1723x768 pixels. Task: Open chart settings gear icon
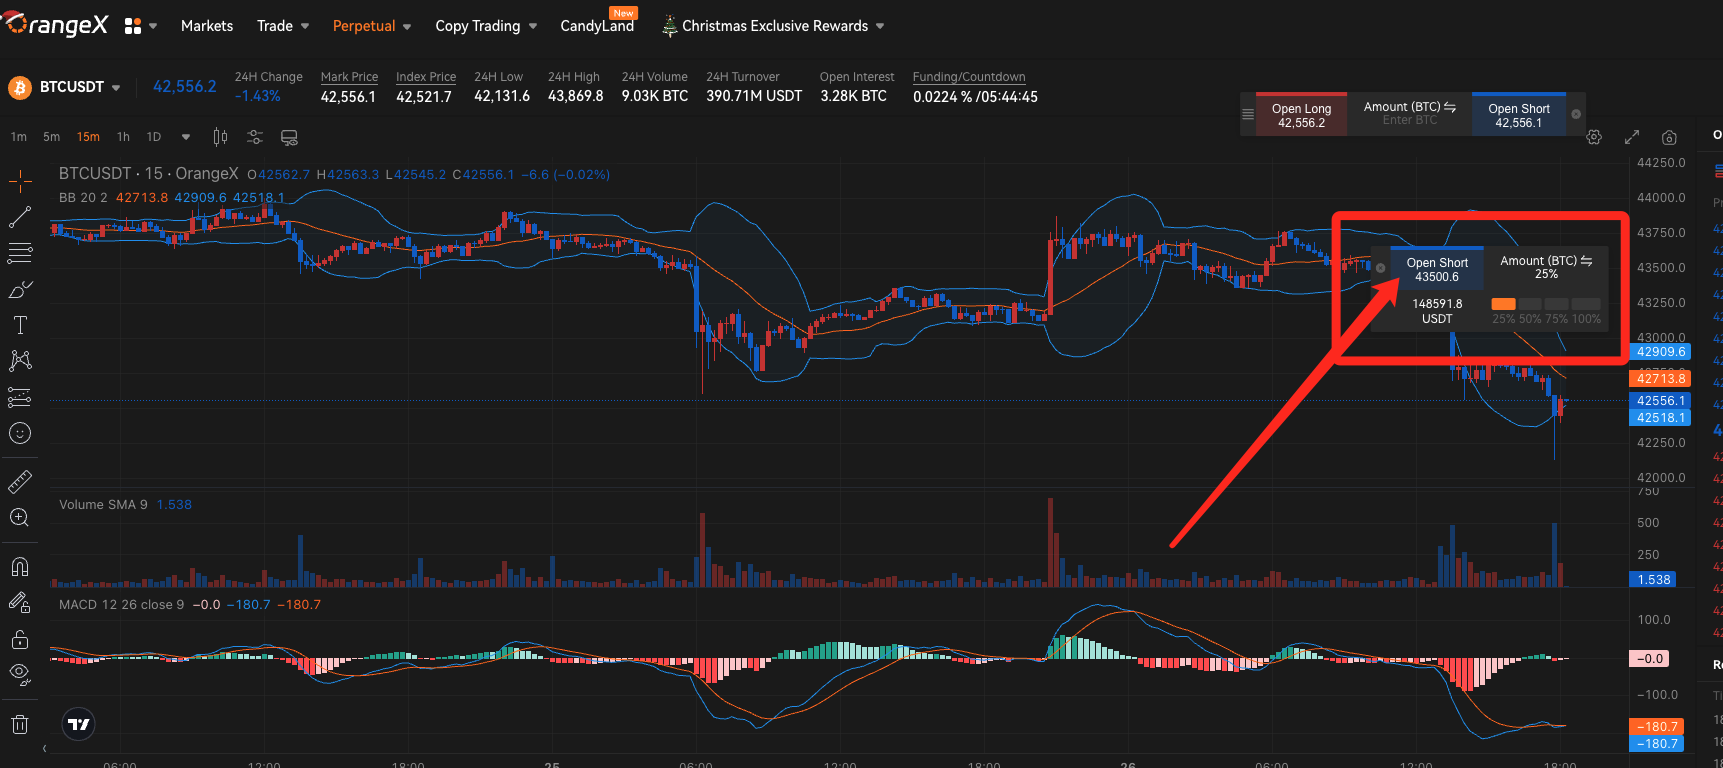[1594, 137]
